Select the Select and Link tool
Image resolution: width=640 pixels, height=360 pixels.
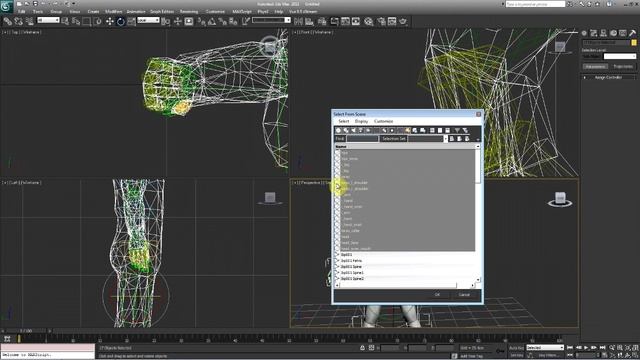[7, 21]
